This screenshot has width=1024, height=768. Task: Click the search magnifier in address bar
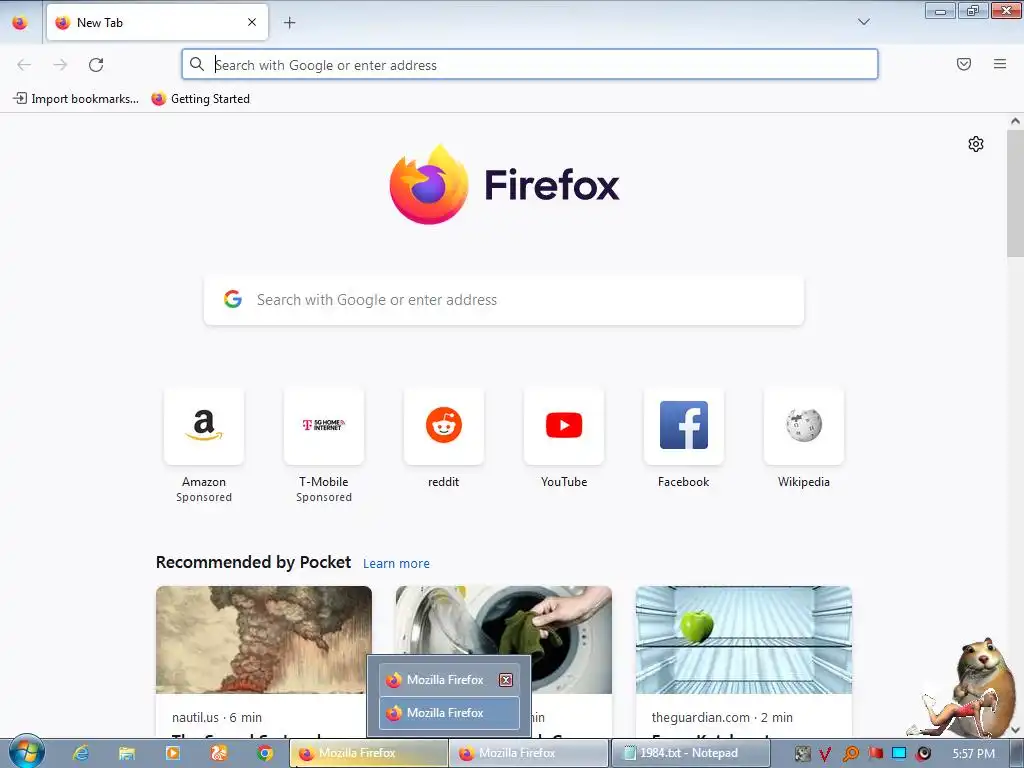click(197, 65)
